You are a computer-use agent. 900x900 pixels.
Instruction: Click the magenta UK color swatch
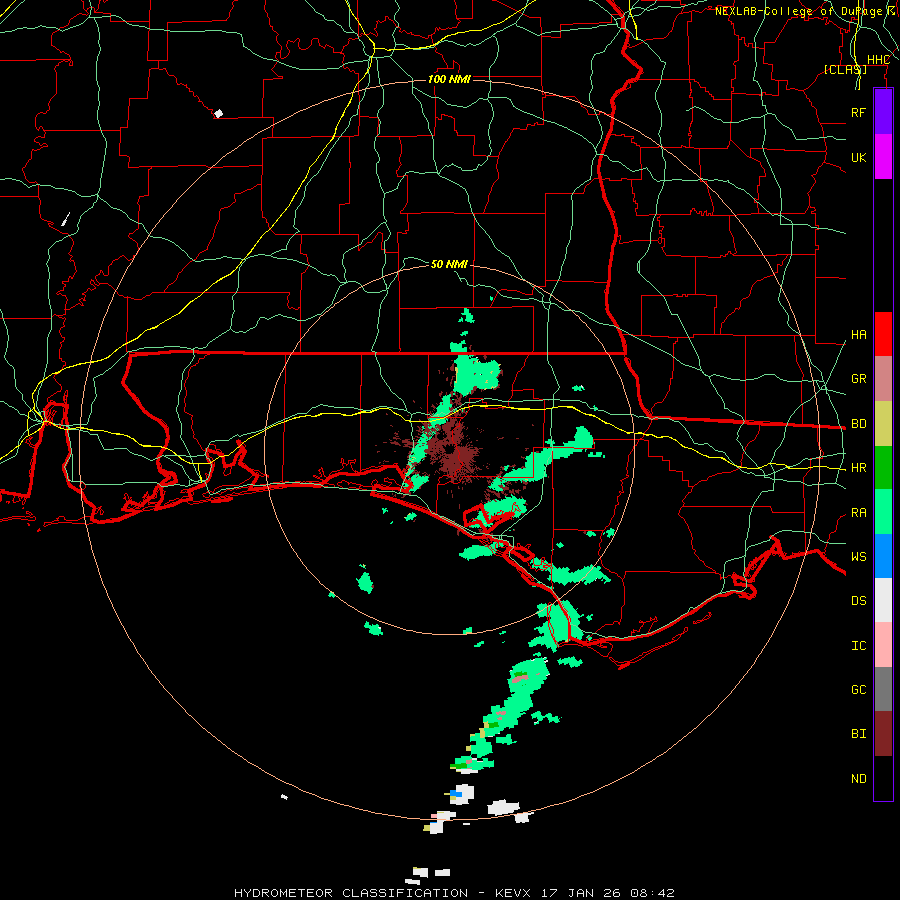pos(883,157)
